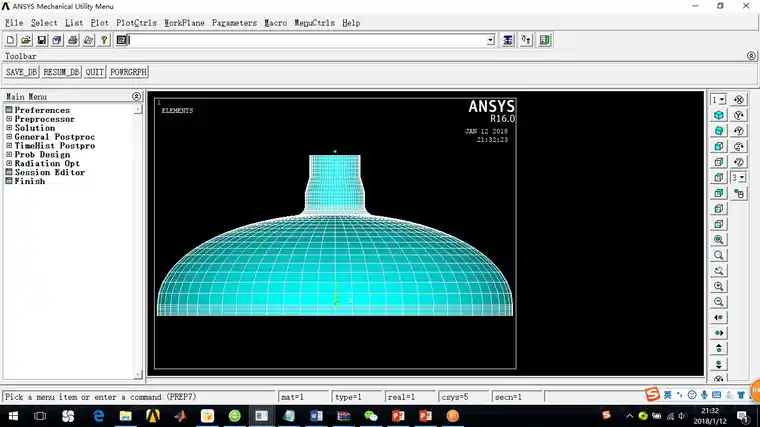This screenshot has width=760, height=427.
Task: Open the command input history dropdown
Action: 491,40
